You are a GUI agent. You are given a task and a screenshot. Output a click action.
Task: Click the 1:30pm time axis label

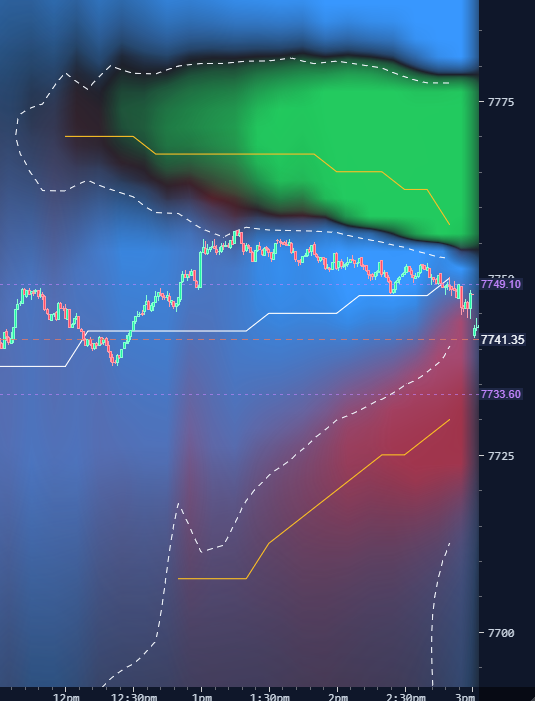tap(270, 697)
